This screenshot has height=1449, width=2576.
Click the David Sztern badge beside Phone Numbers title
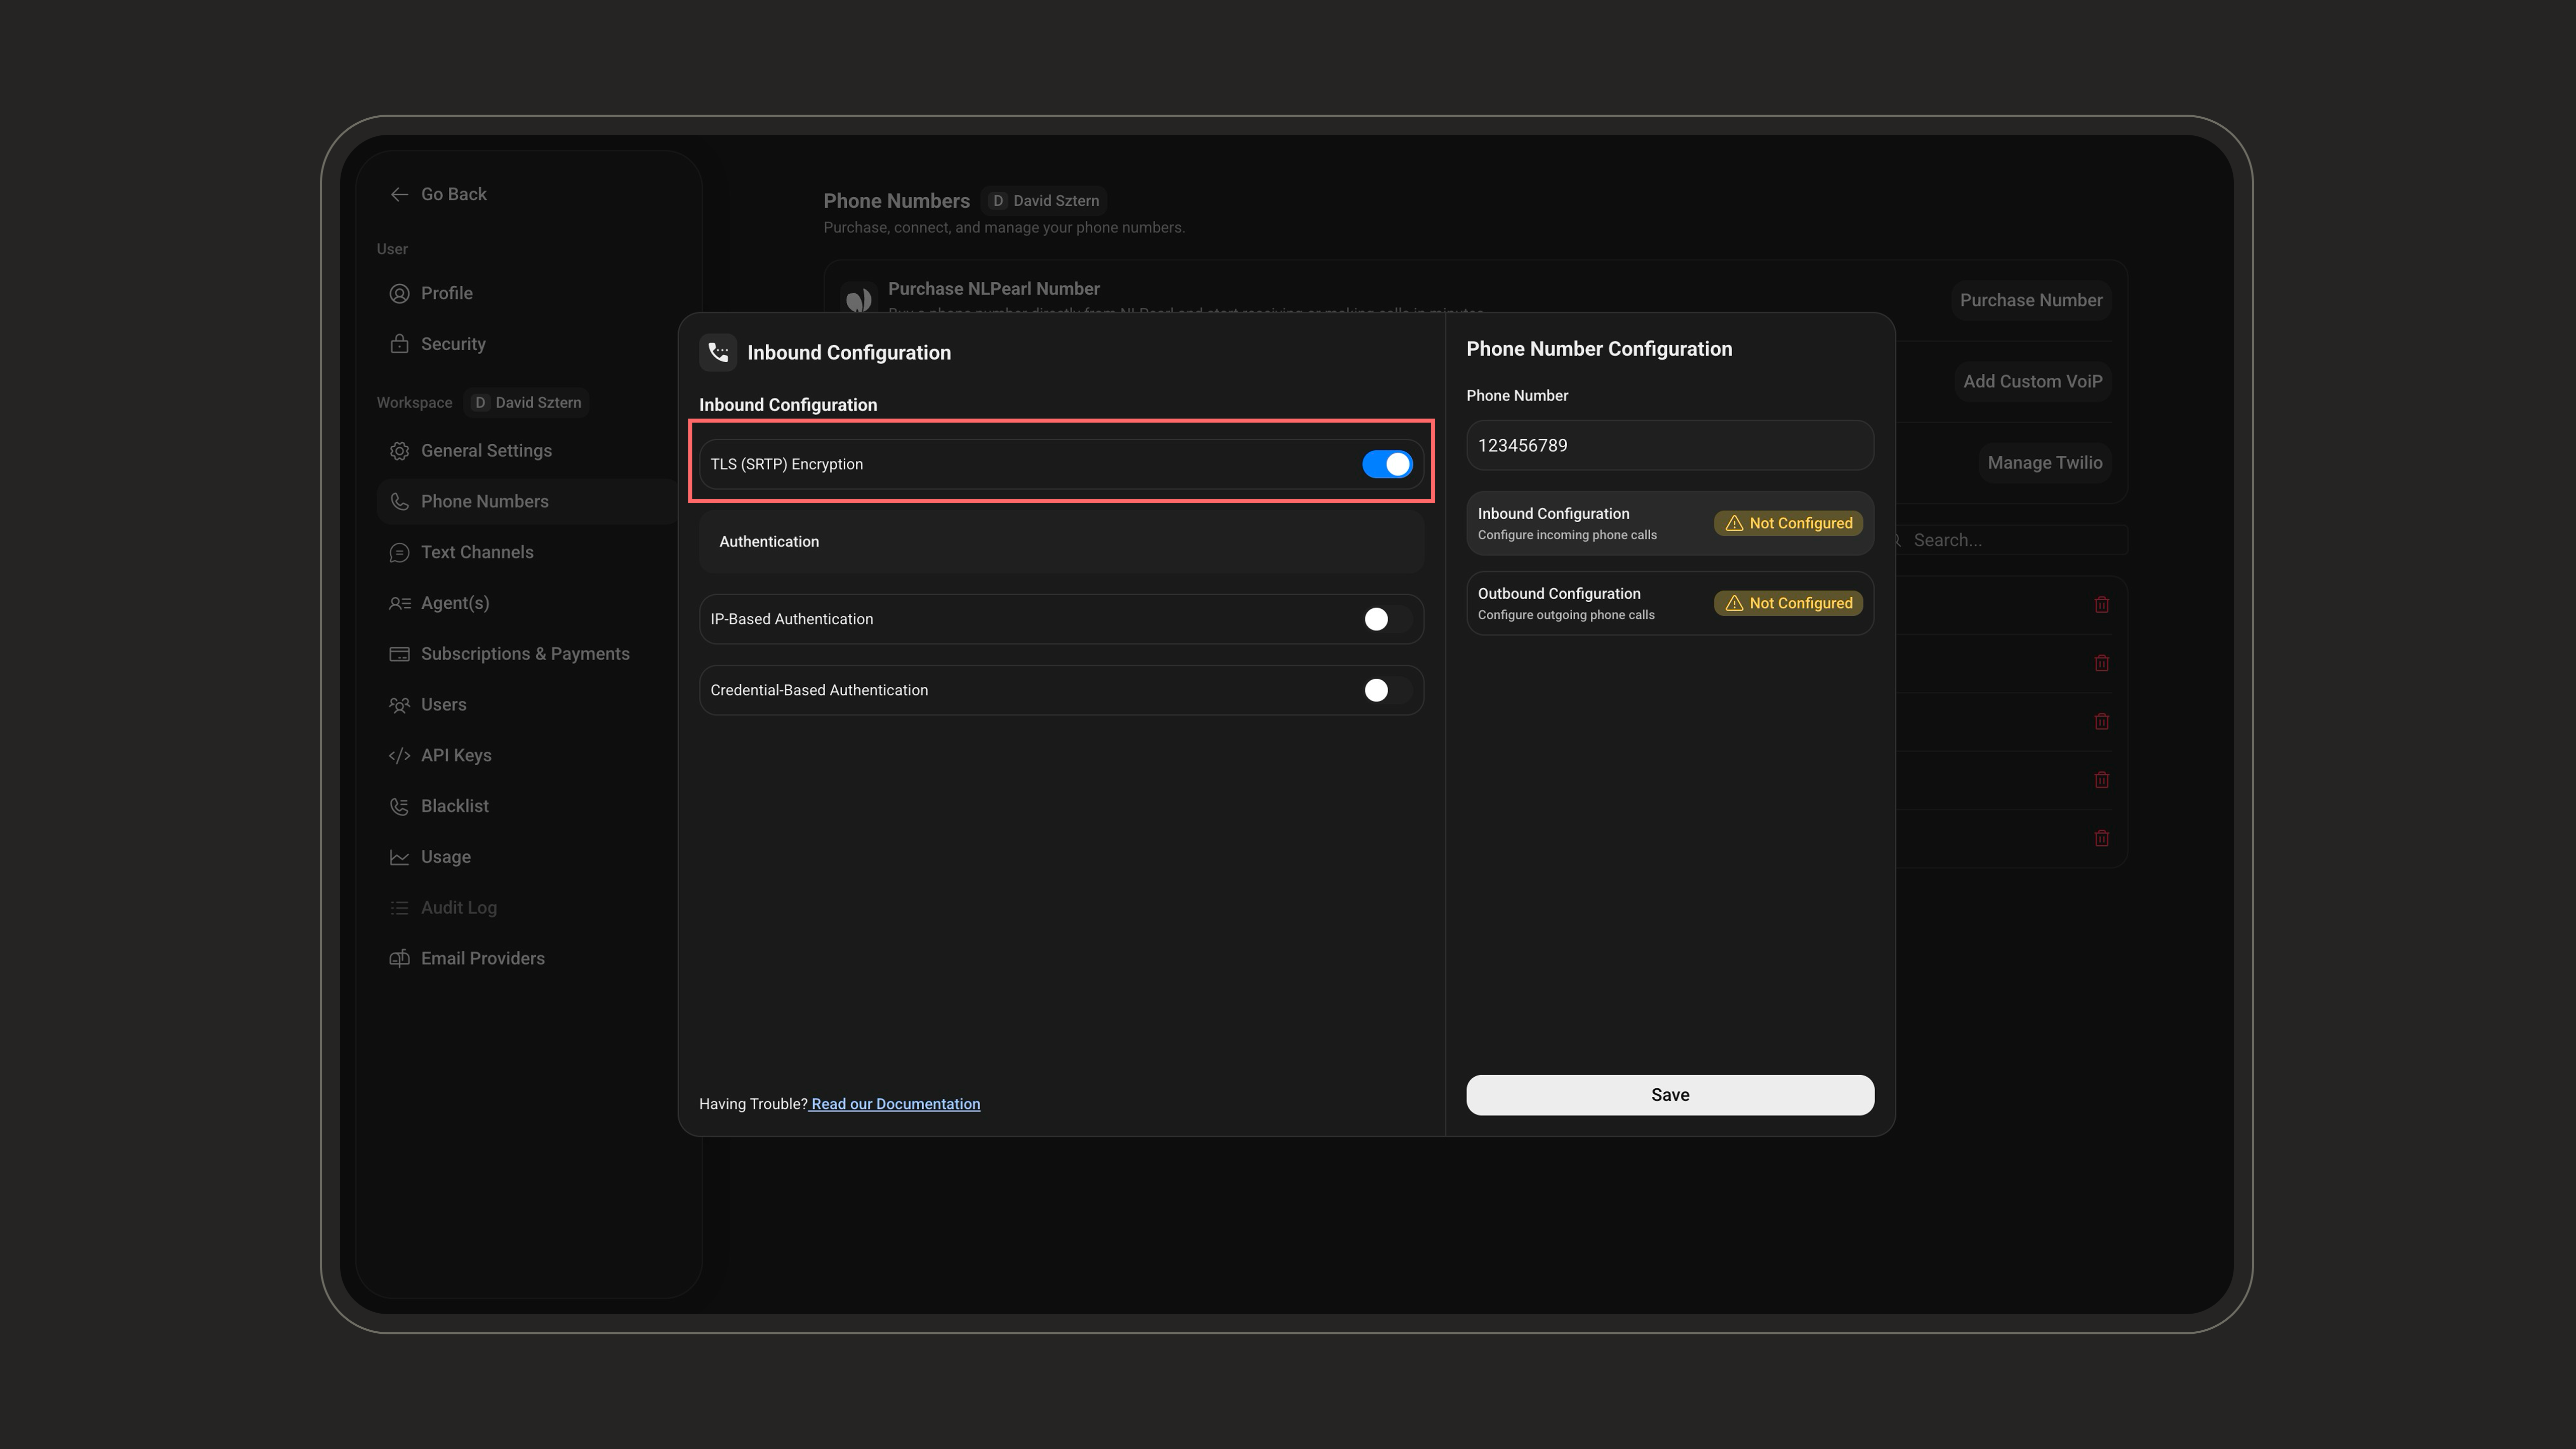tap(1044, 201)
